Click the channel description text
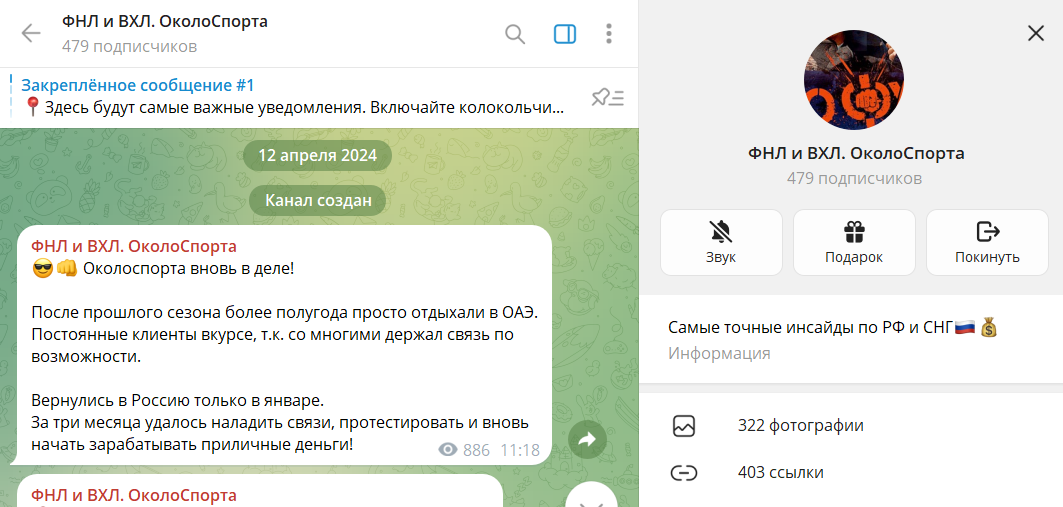 [833, 328]
